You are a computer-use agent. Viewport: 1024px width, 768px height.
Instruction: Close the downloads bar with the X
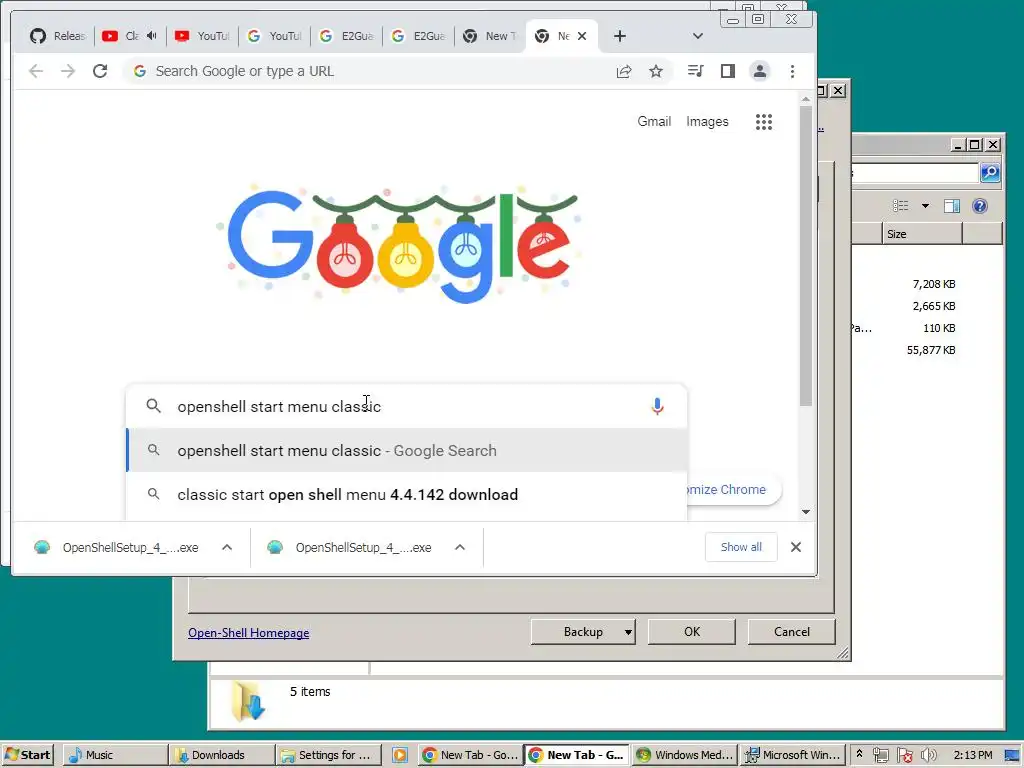(795, 547)
